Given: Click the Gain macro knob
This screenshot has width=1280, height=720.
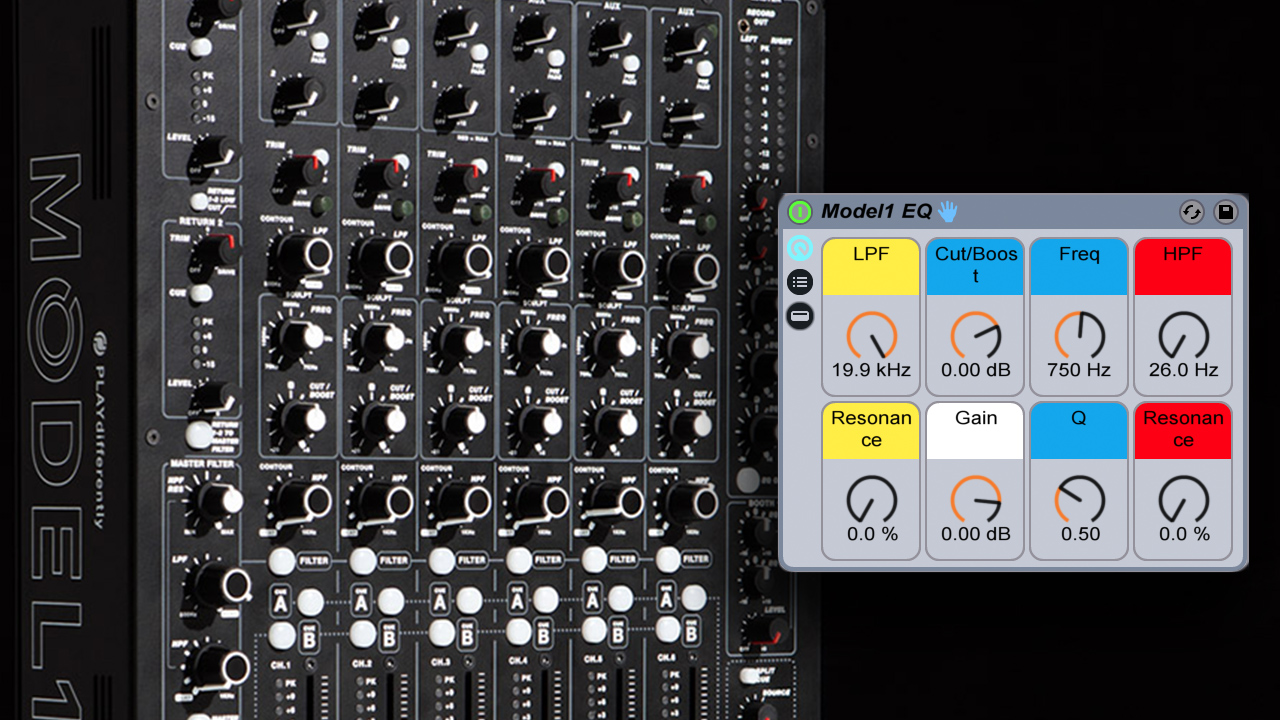Looking at the screenshot, I should 976,499.
